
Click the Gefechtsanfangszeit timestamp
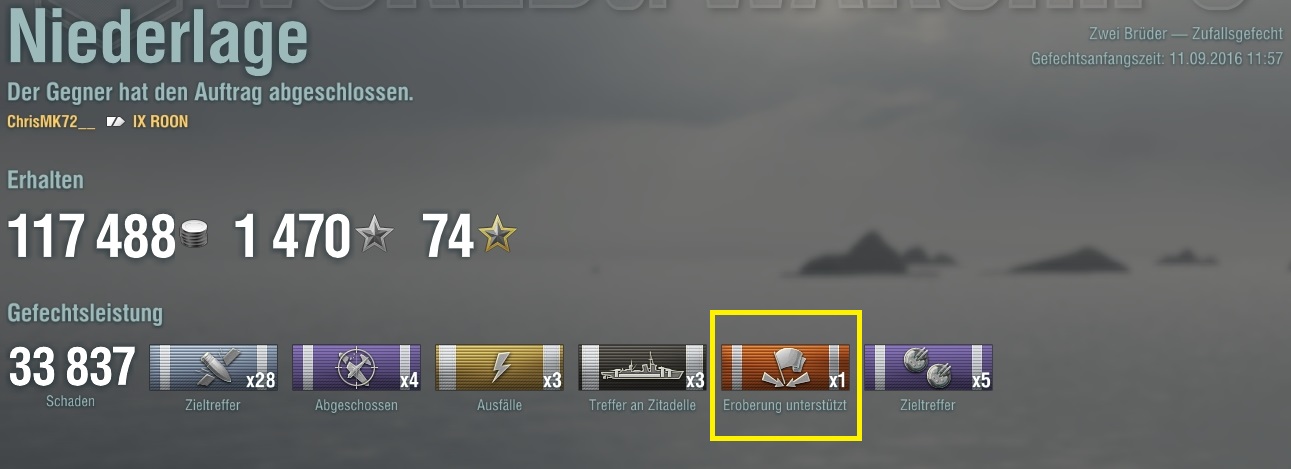pos(1157,59)
